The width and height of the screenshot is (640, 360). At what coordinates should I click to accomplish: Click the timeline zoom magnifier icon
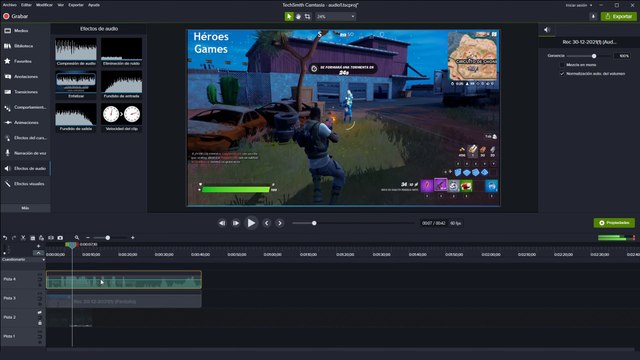pyautogui.click(x=77, y=238)
